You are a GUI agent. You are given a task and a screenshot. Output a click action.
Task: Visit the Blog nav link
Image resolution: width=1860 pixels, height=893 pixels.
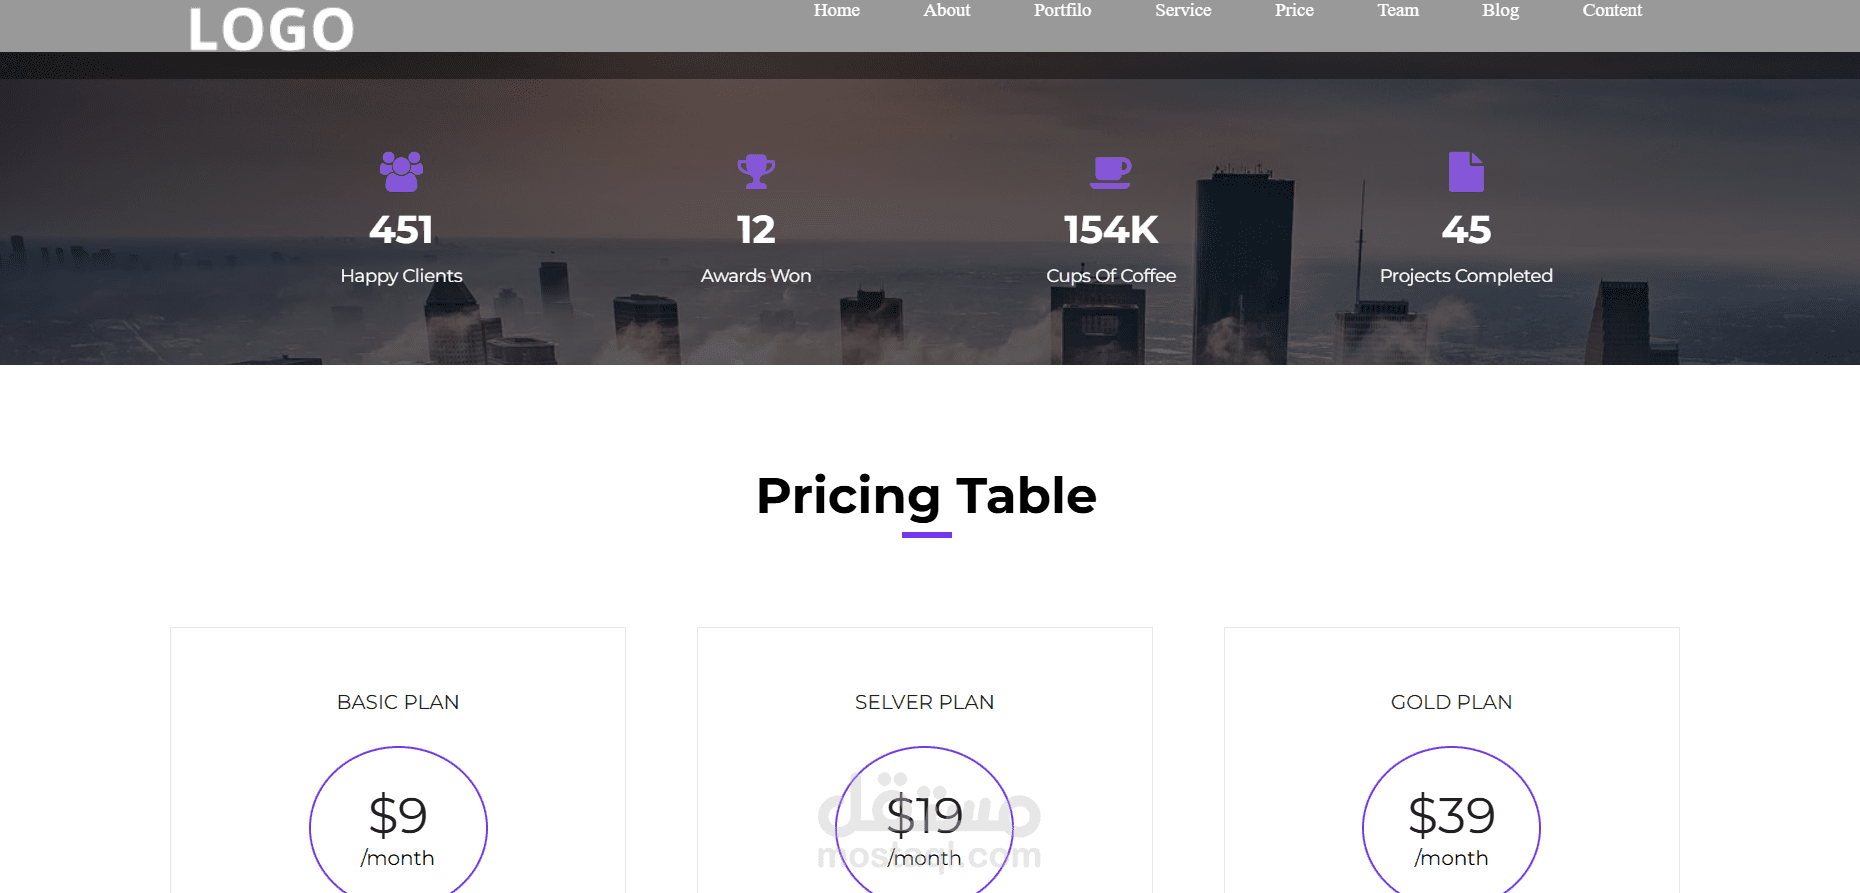click(1500, 10)
